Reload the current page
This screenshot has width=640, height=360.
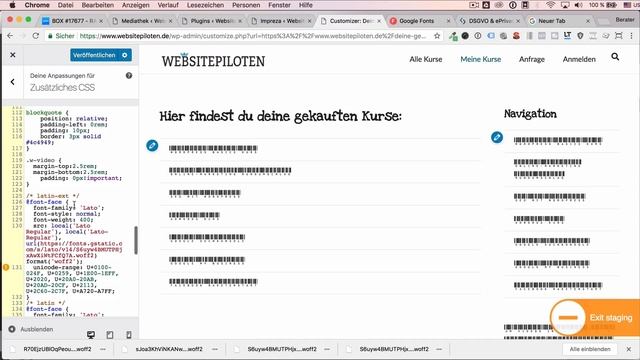(36, 36)
